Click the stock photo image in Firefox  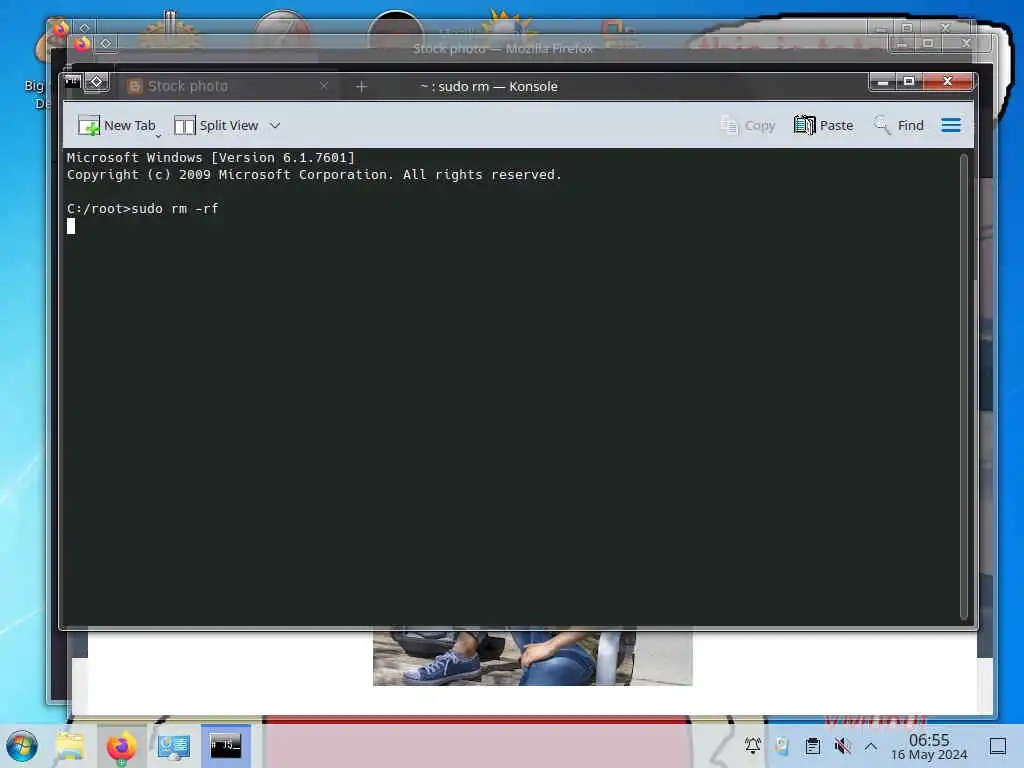click(532, 658)
